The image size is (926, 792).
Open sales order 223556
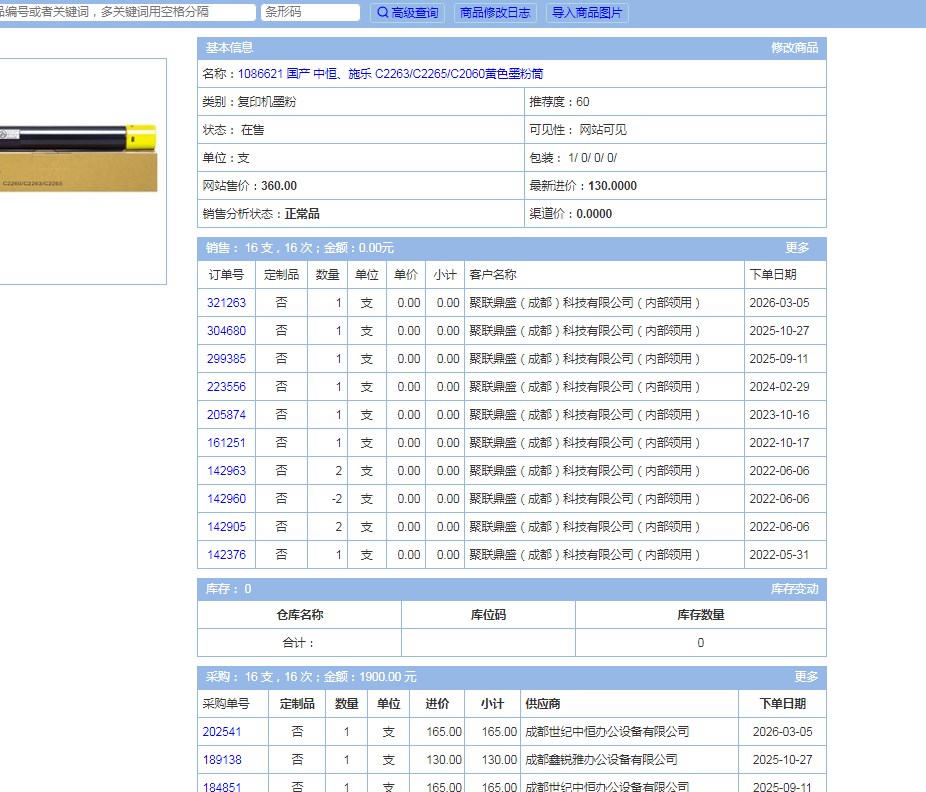pos(226,387)
